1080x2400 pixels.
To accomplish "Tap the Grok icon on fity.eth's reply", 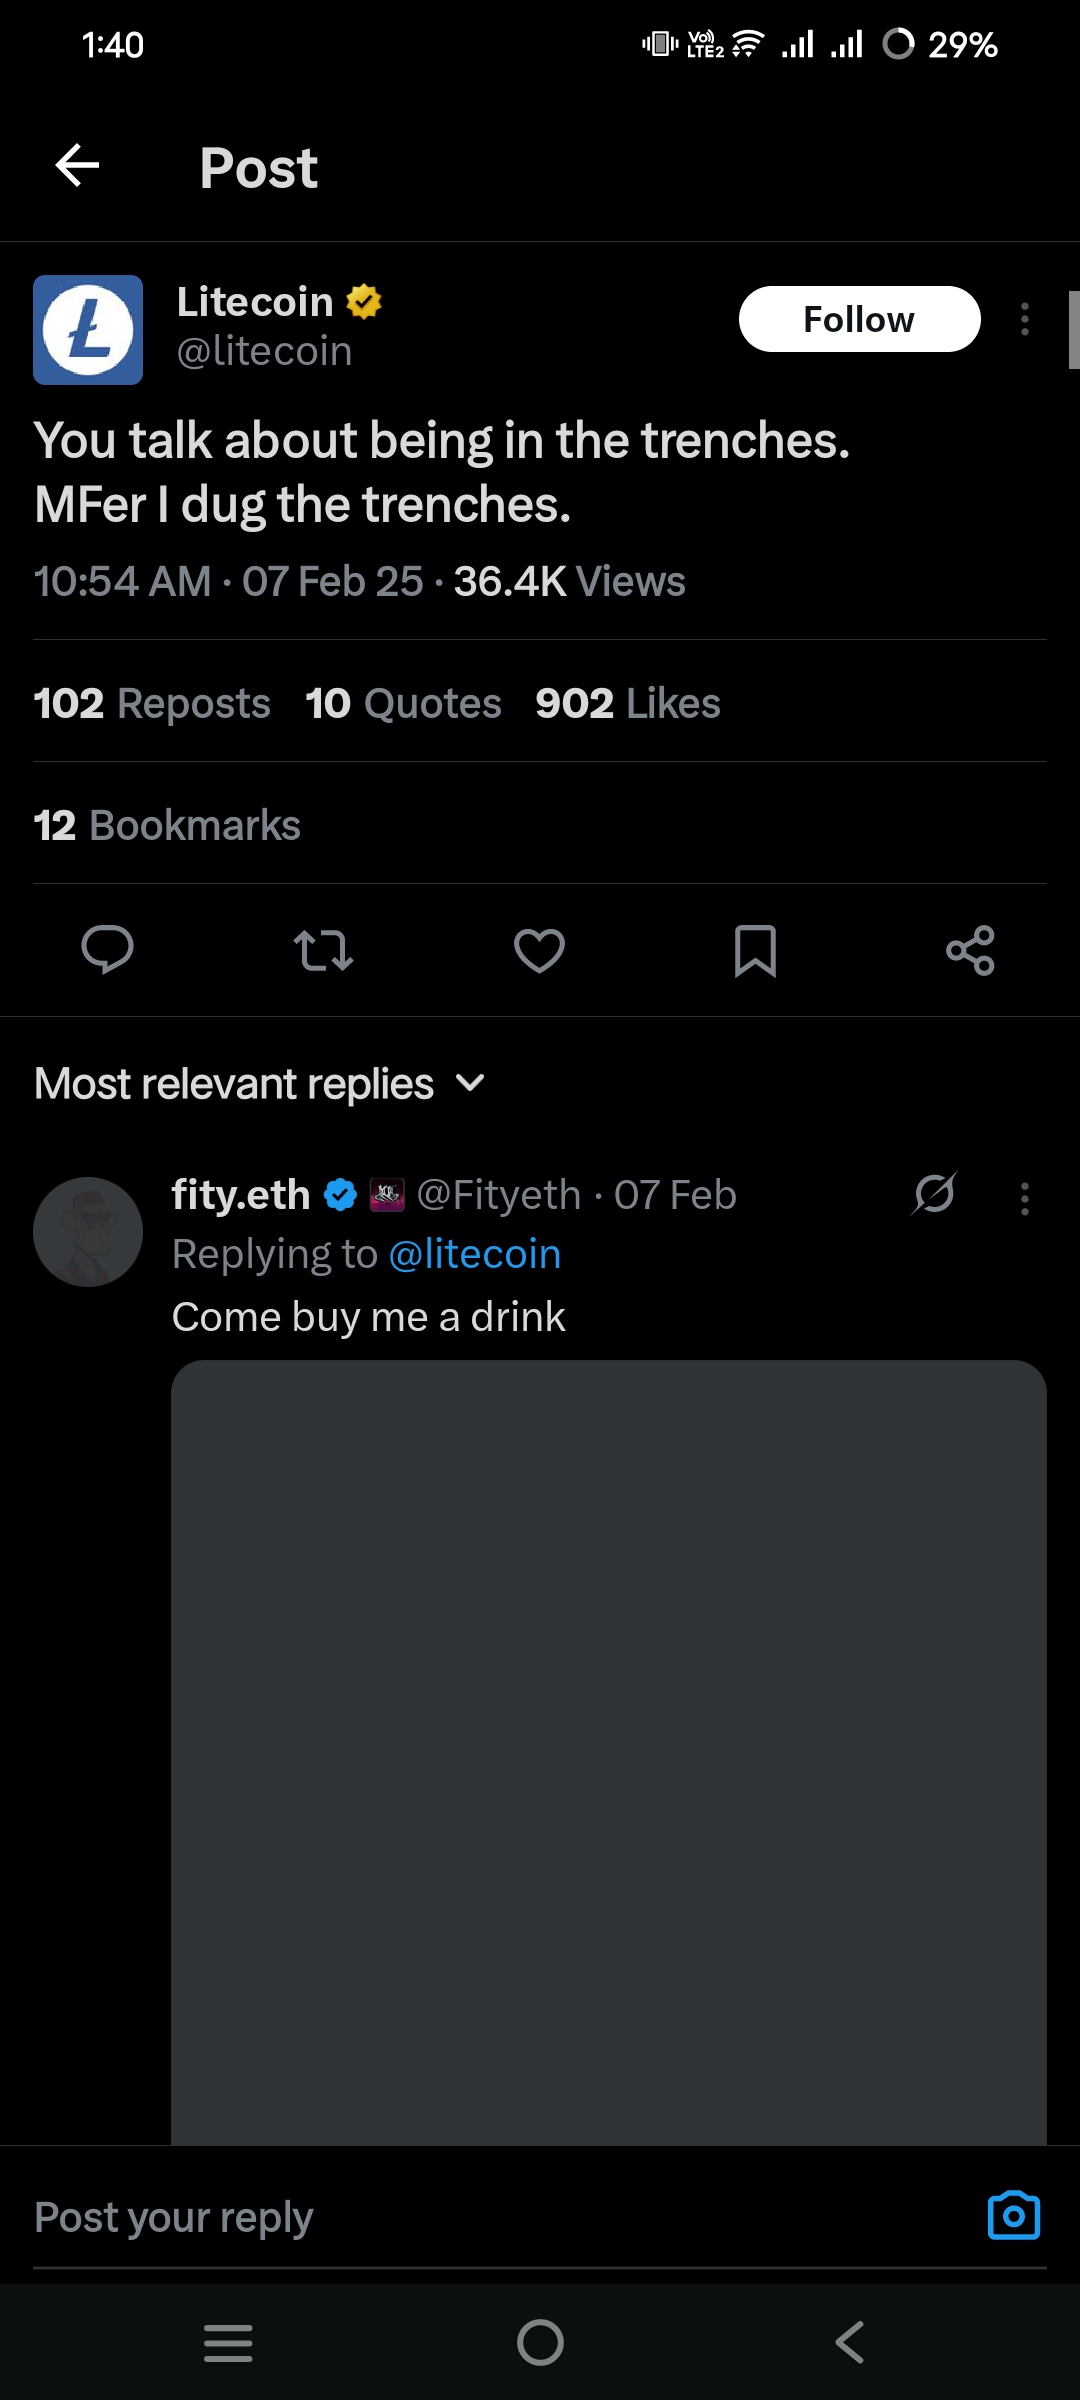I will point(934,1194).
